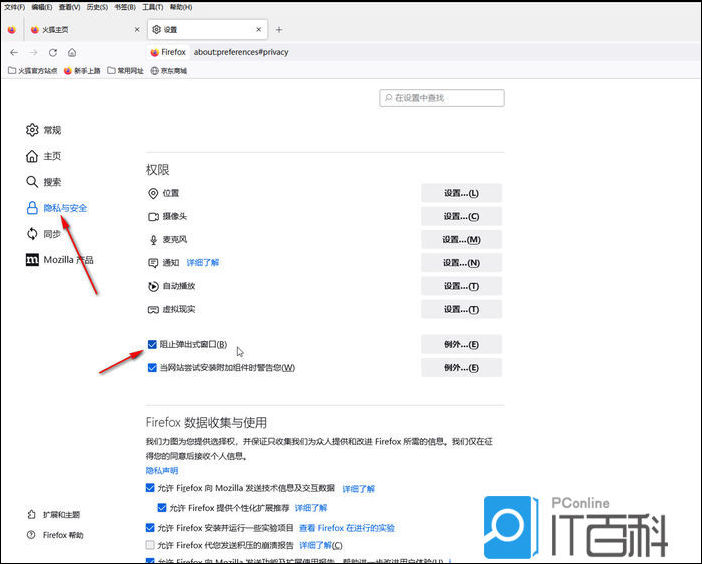Close the 火狐主页 tab

[x=137, y=30]
